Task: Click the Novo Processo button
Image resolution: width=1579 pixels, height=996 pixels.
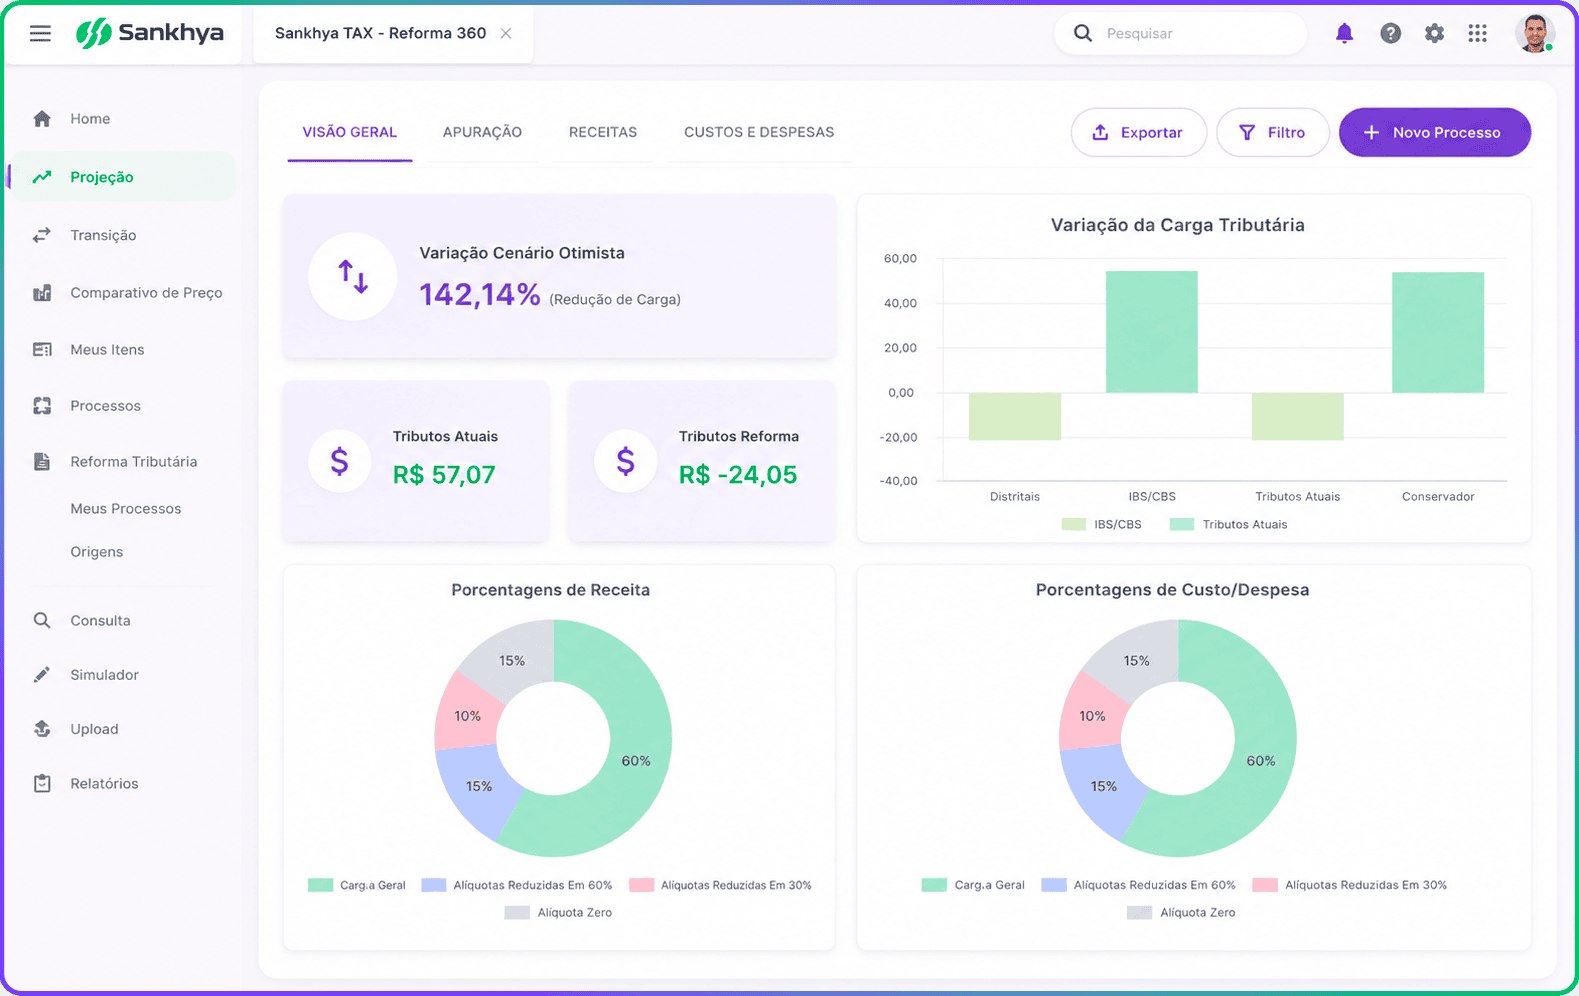Action: [x=1434, y=132]
